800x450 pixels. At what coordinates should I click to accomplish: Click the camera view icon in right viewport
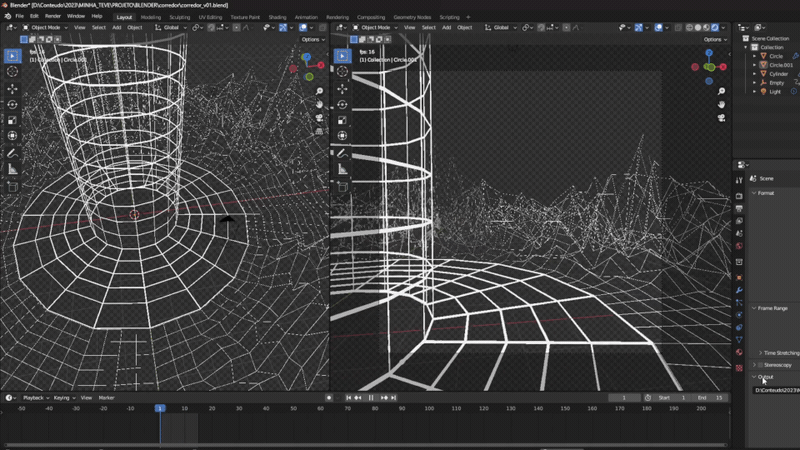pos(721,118)
